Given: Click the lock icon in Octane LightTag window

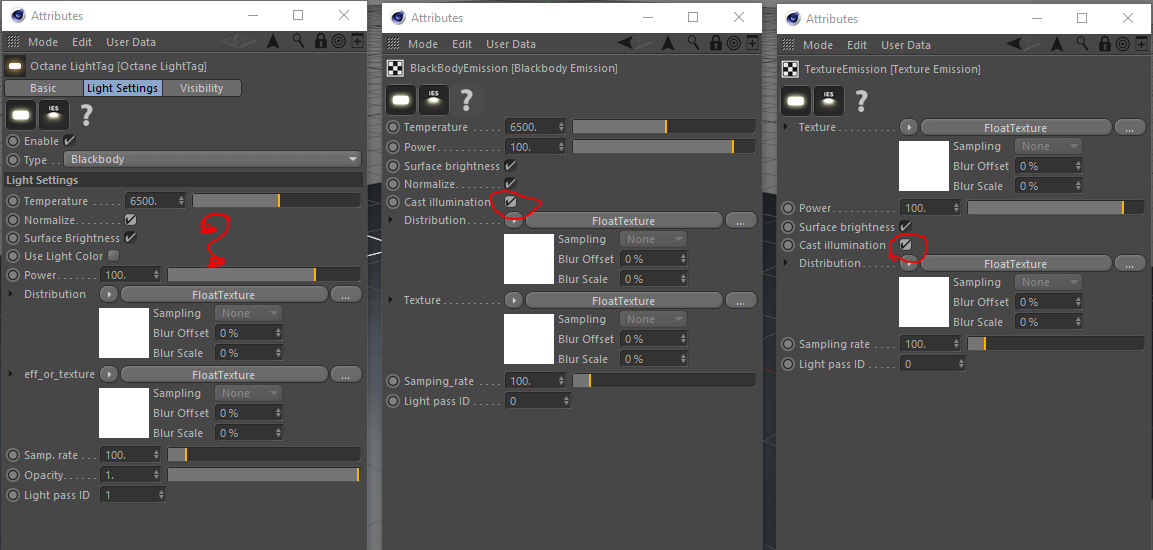Looking at the screenshot, I should pyautogui.click(x=320, y=42).
